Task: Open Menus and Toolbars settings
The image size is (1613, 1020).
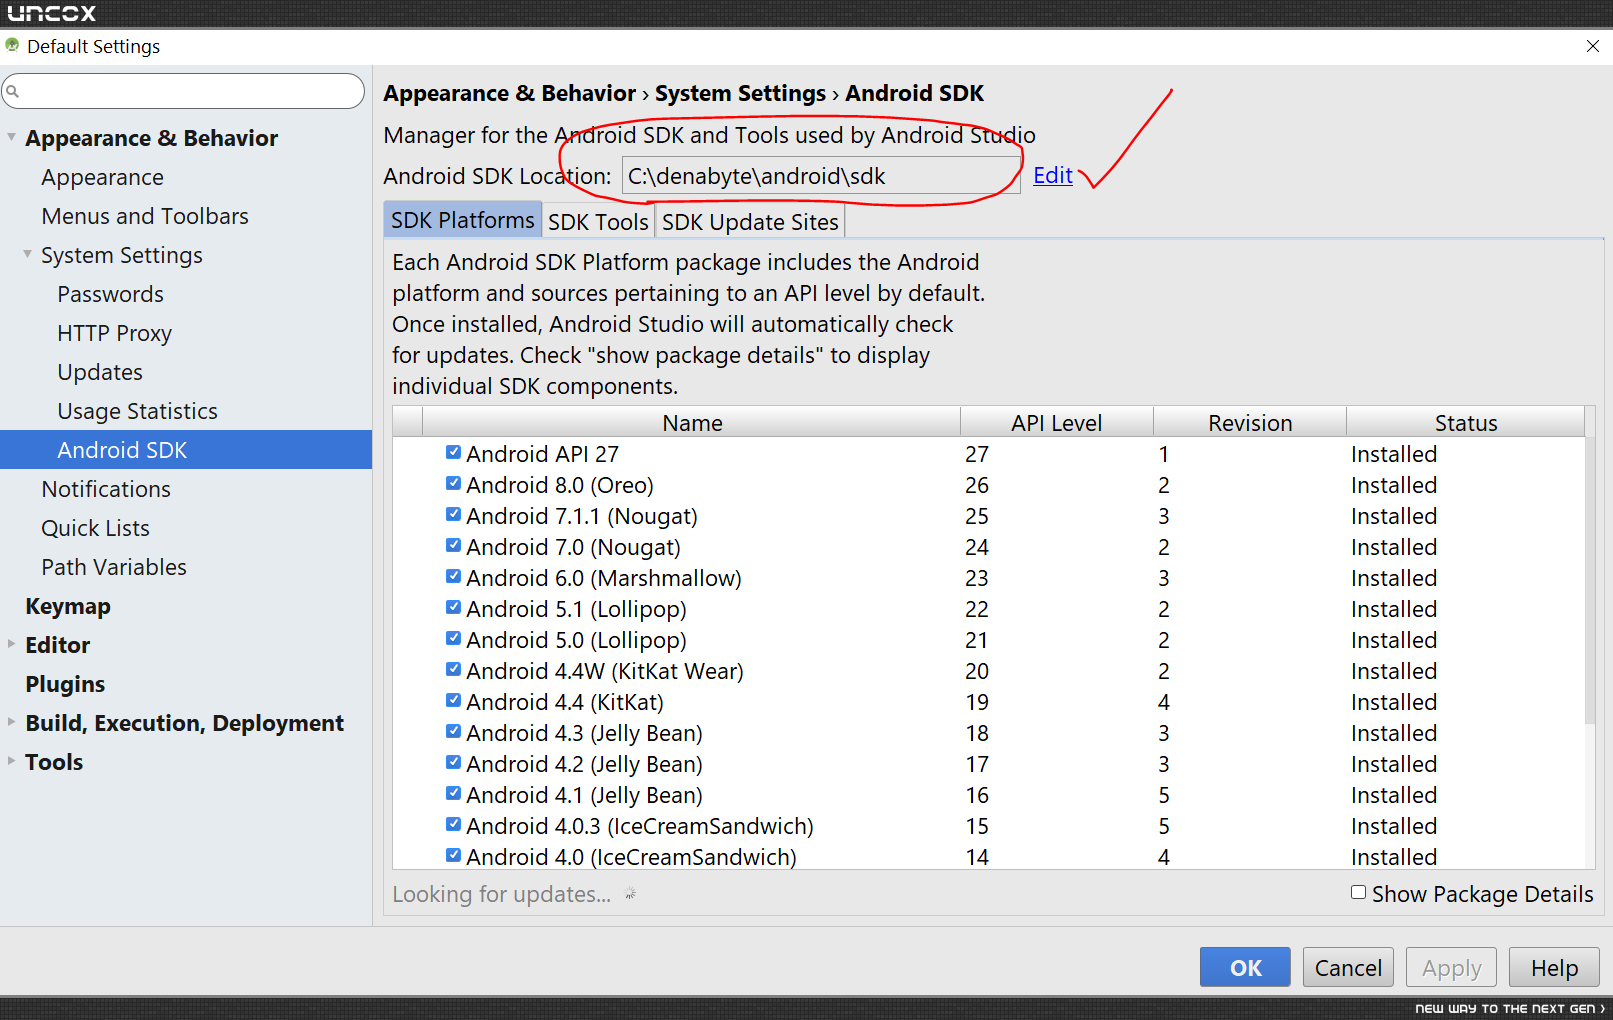Action: pos(145,216)
